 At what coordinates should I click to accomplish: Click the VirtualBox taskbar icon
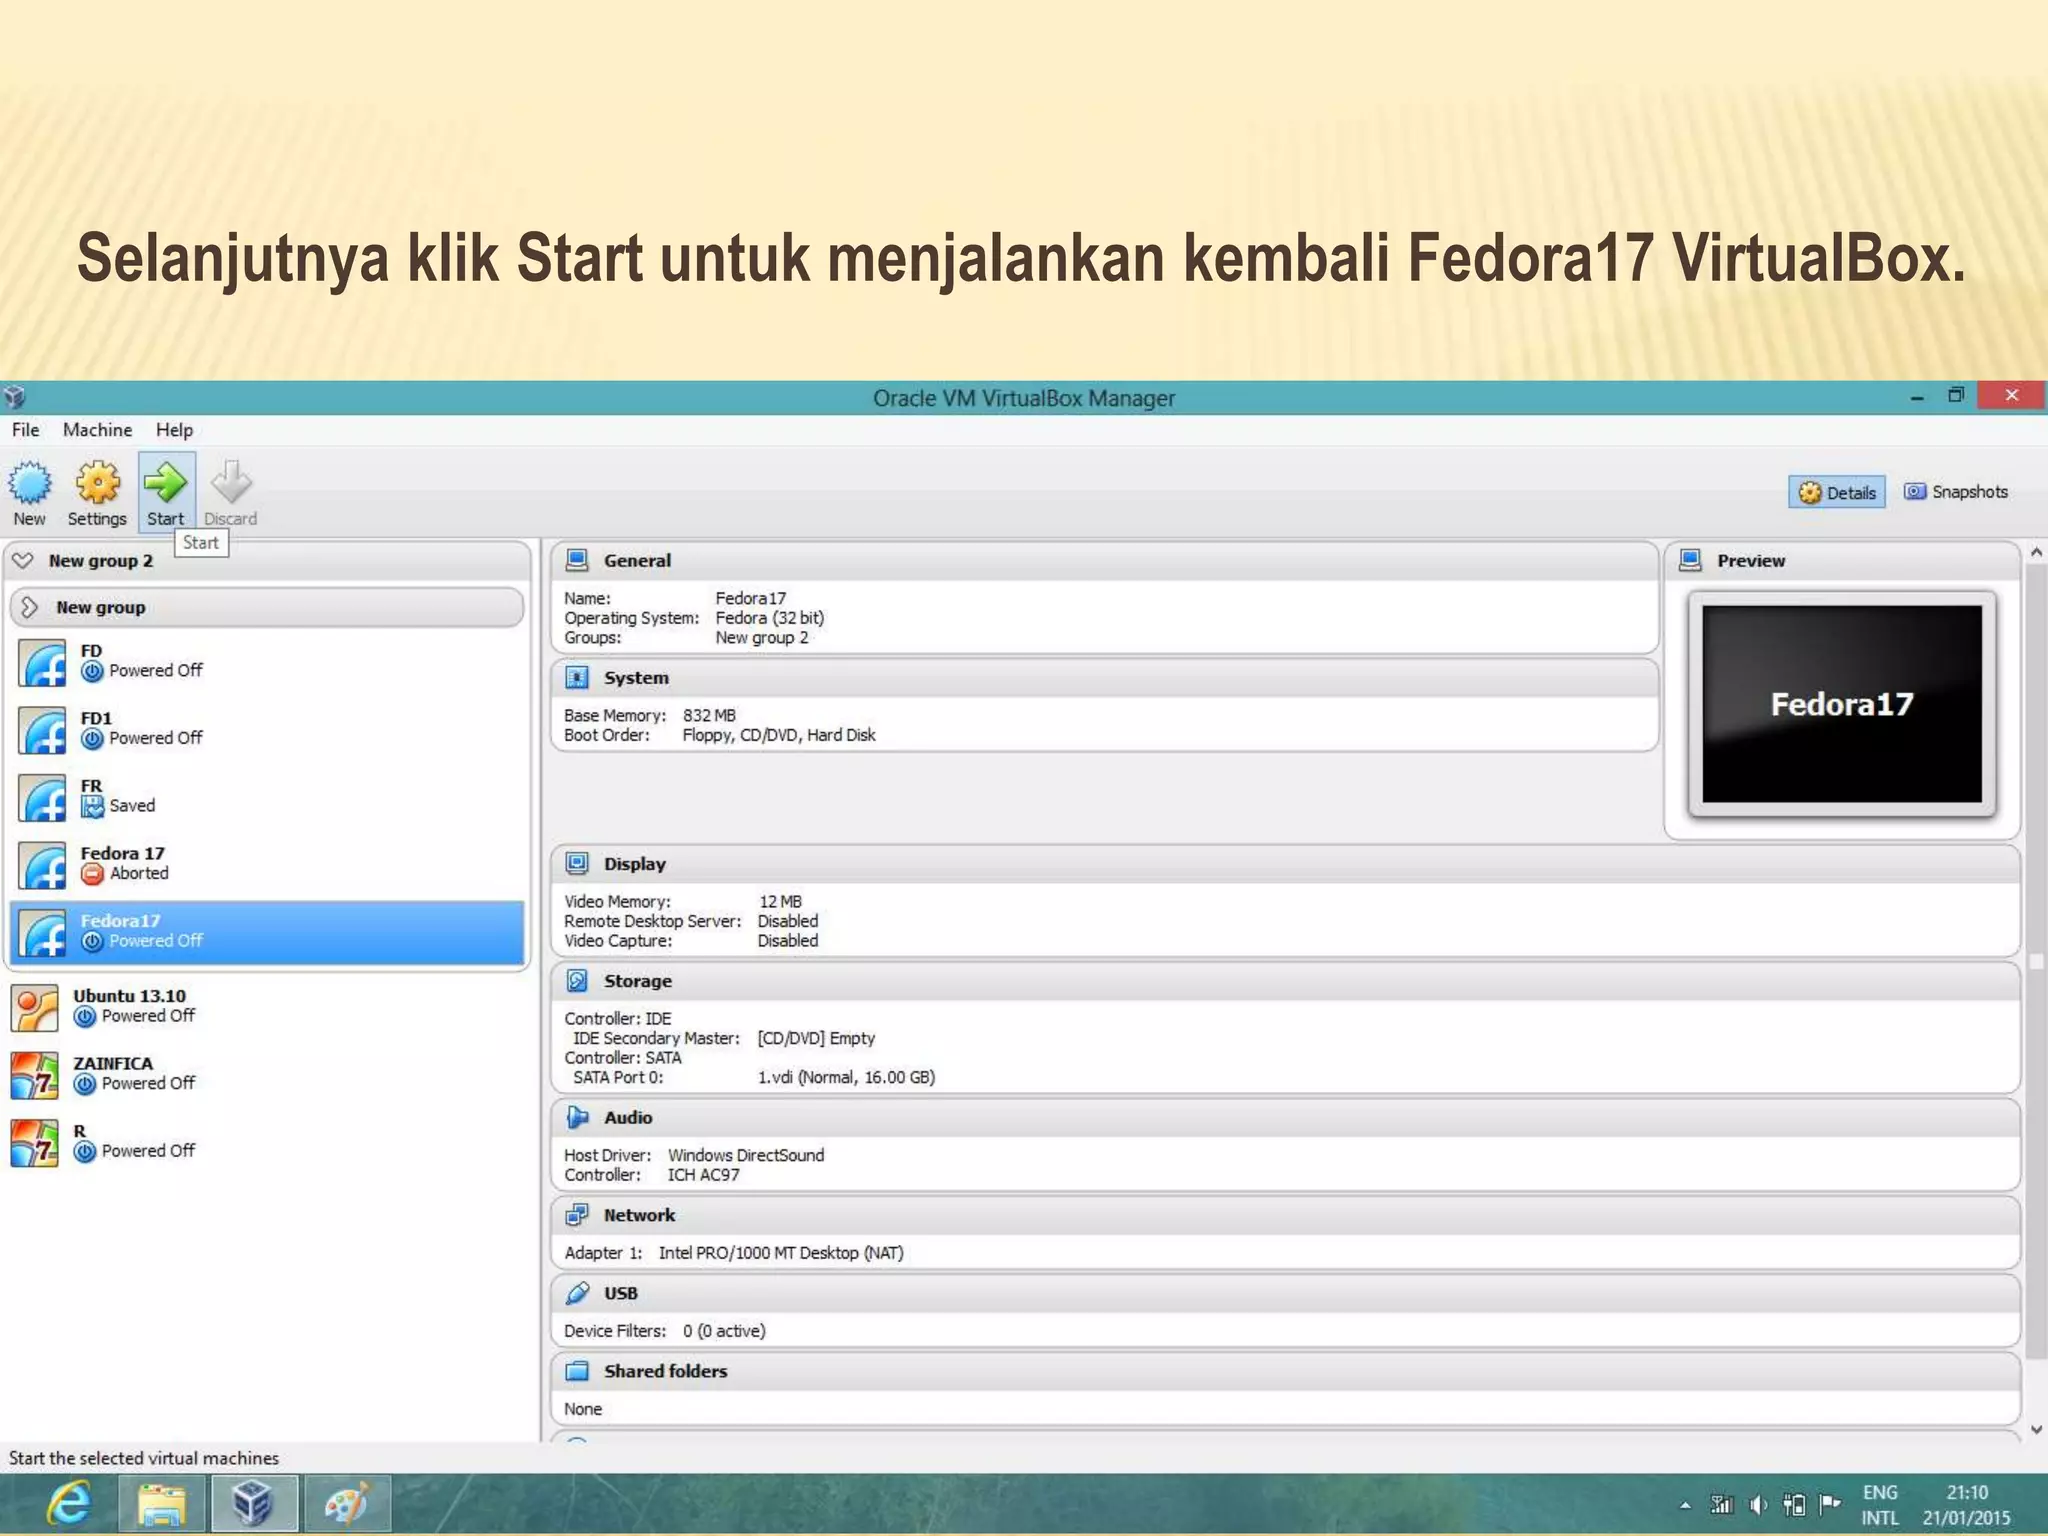point(252,1503)
